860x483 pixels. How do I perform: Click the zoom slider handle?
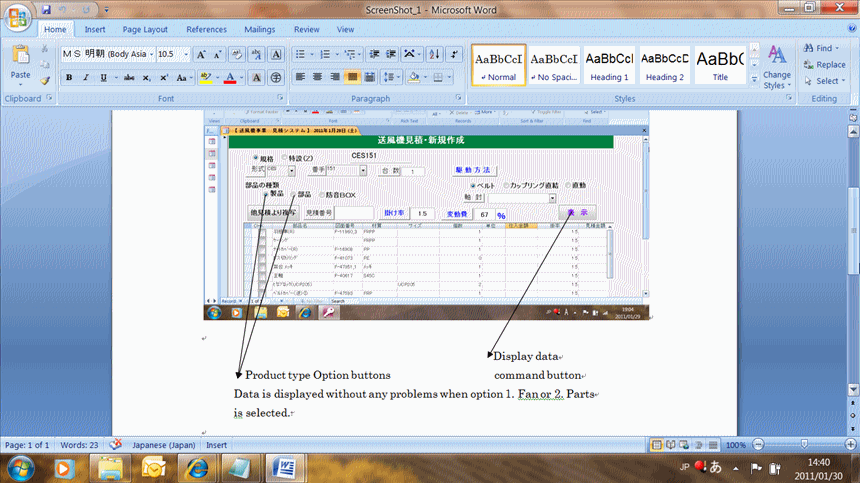[804, 445]
